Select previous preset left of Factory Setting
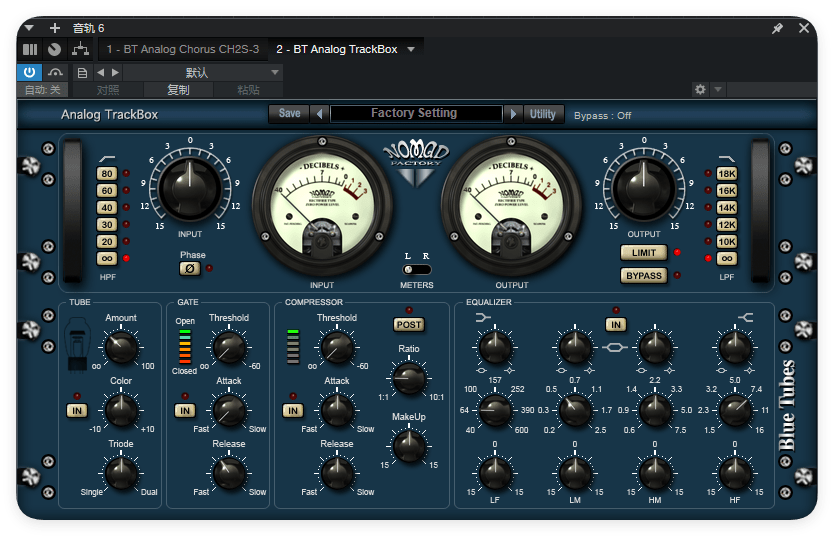The image size is (834, 536). (319, 114)
